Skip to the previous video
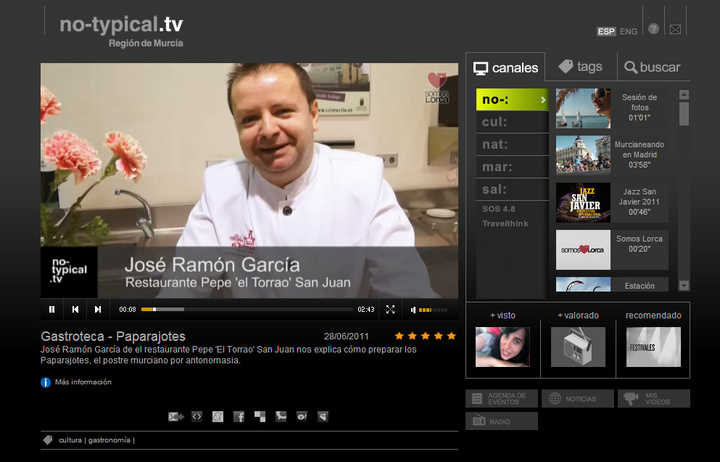The image size is (720, 462). (x=75, y=310)
